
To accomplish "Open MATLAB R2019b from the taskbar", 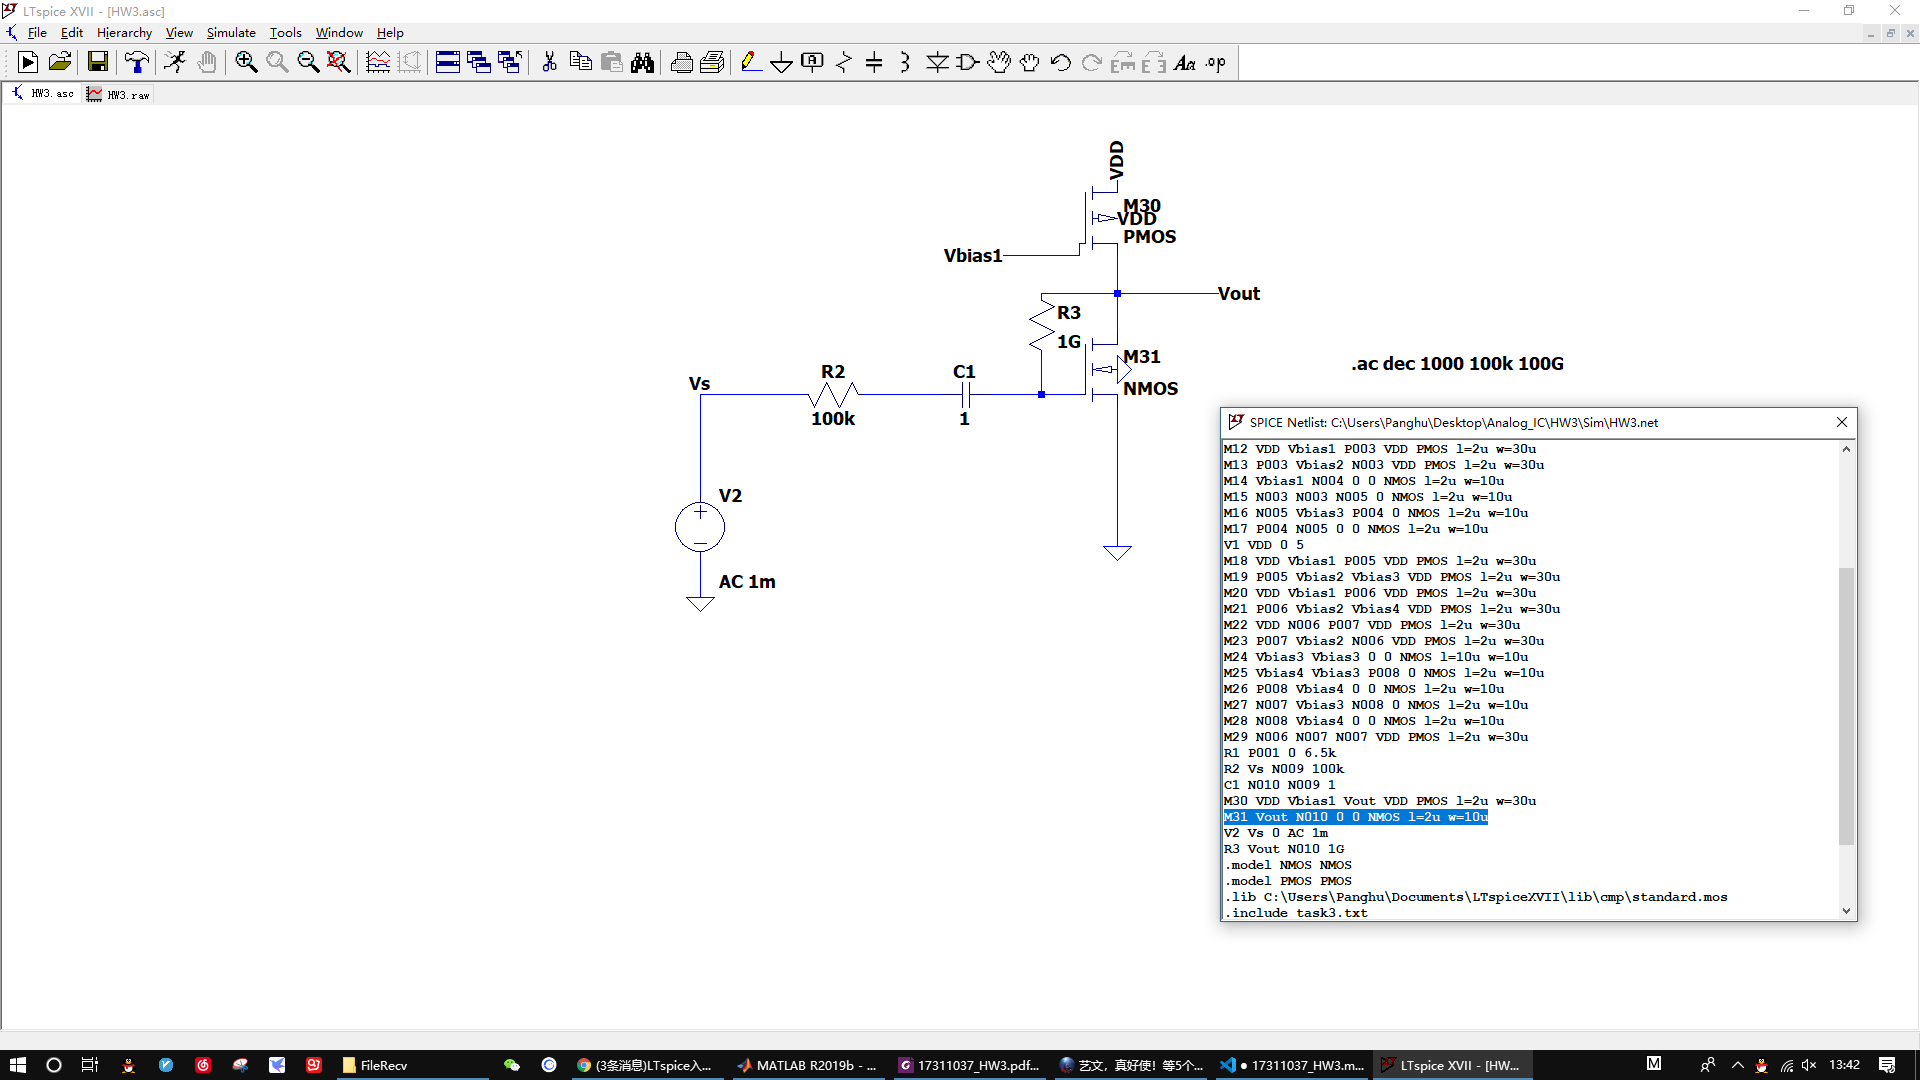I will [808, 1065].
